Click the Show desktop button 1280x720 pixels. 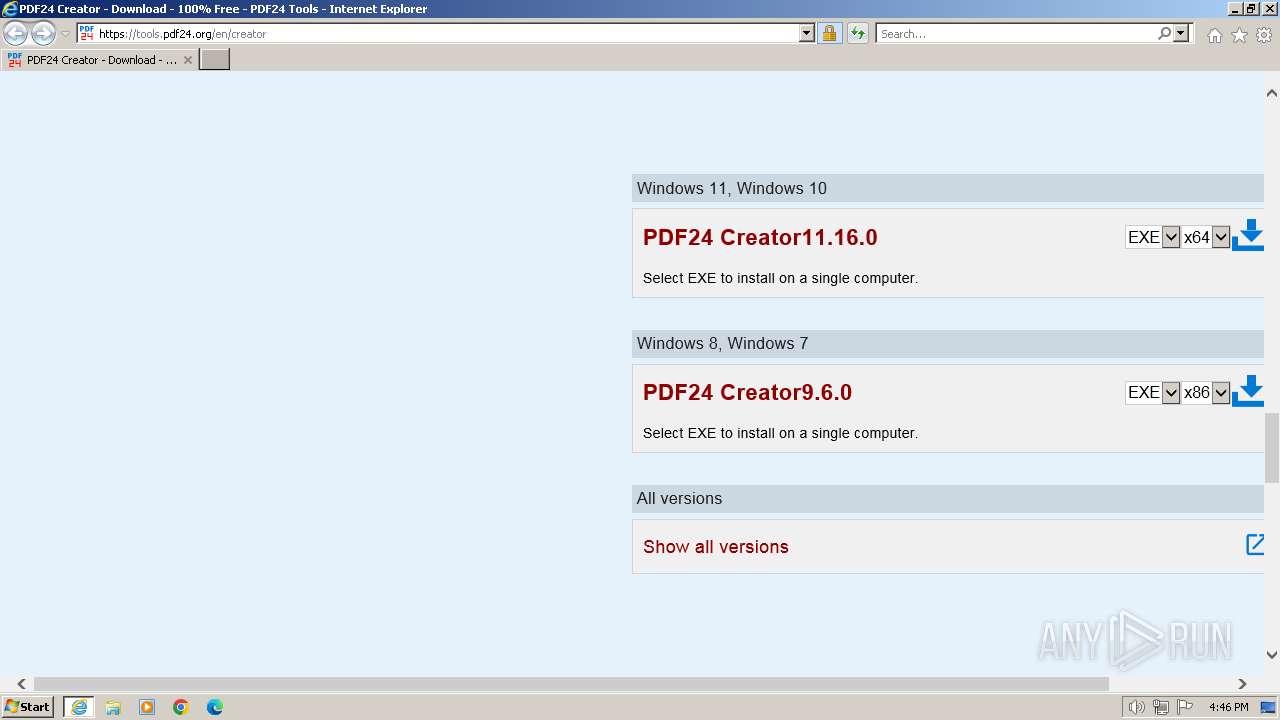(x=1269, y=707)
